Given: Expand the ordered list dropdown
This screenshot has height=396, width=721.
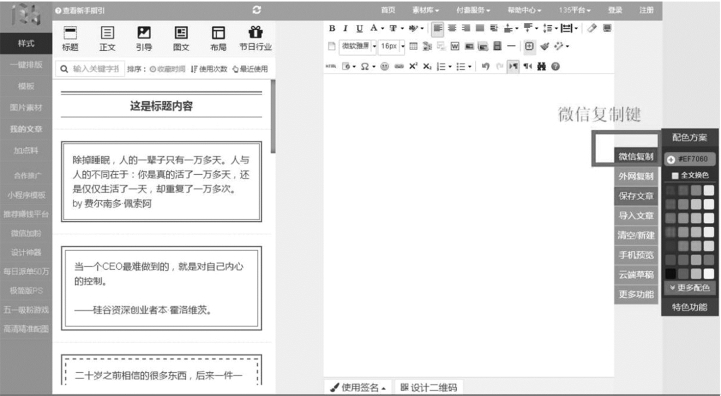Looking at the screenshot, I should pyautogui.click(x=450, y=67).
